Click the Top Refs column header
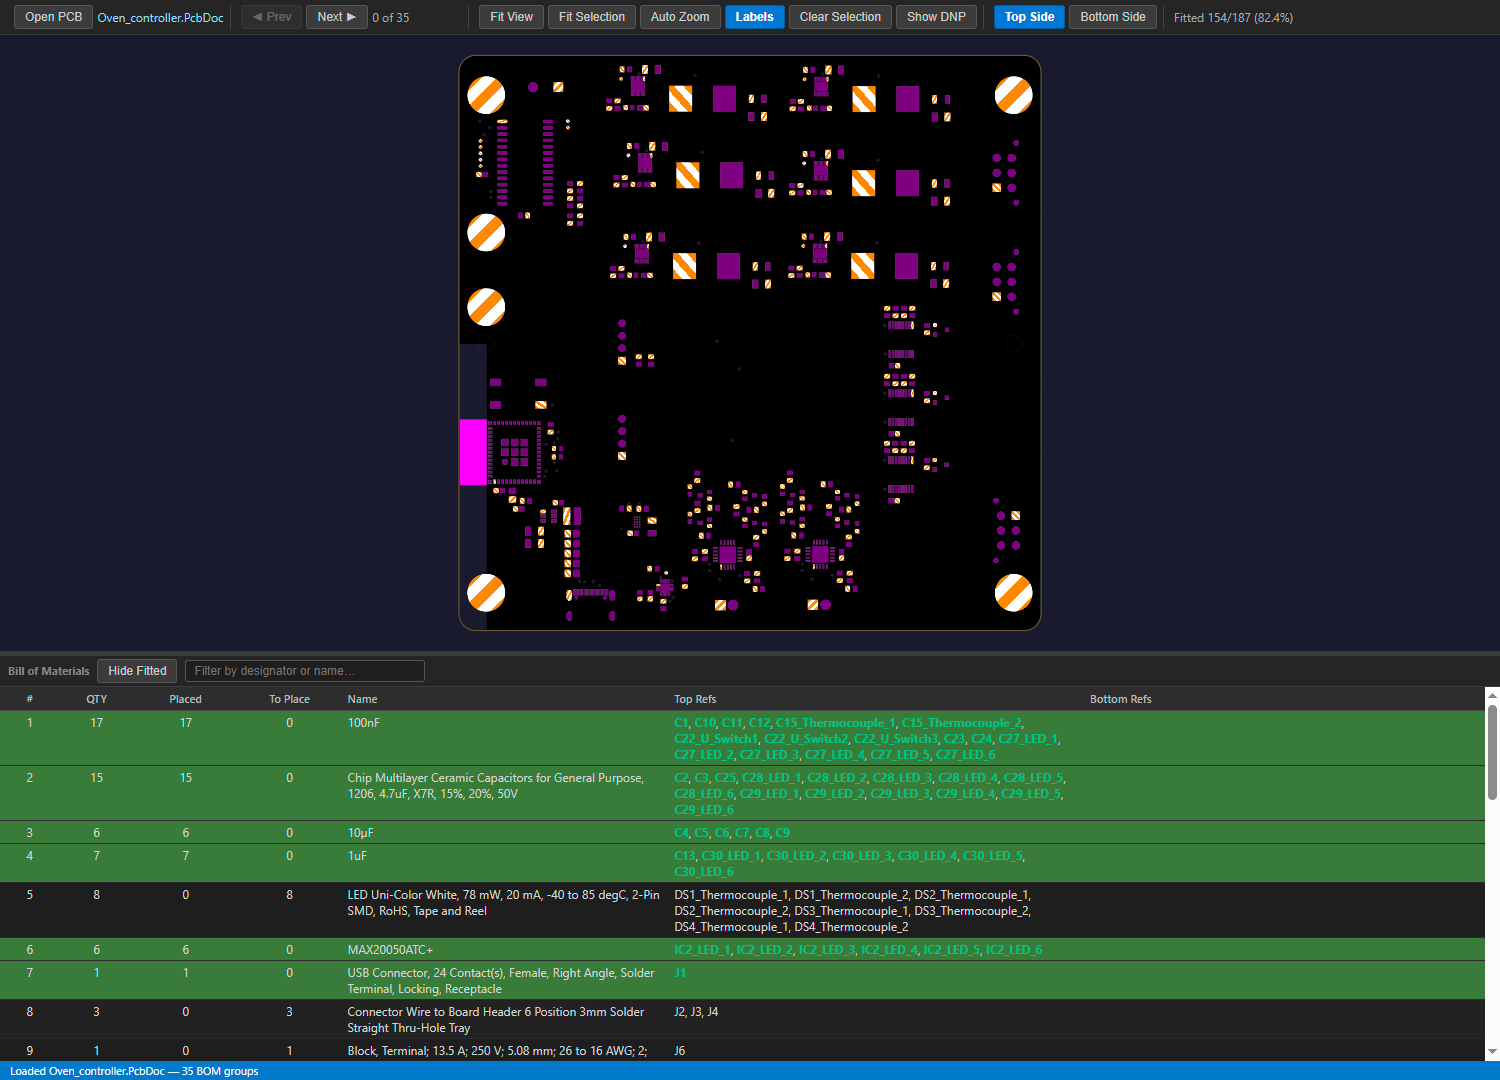This screenshot has height=1080, width=1500. click(695, 699)
